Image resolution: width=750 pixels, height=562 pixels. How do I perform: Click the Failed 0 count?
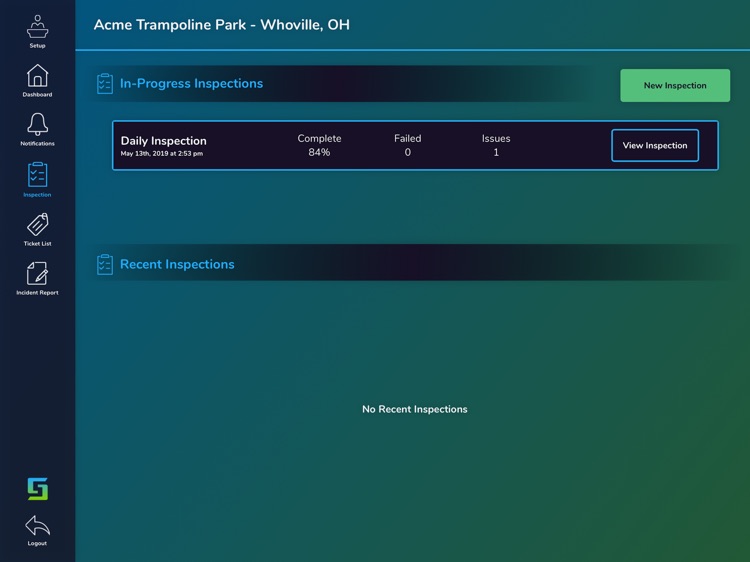pos(408,152)
